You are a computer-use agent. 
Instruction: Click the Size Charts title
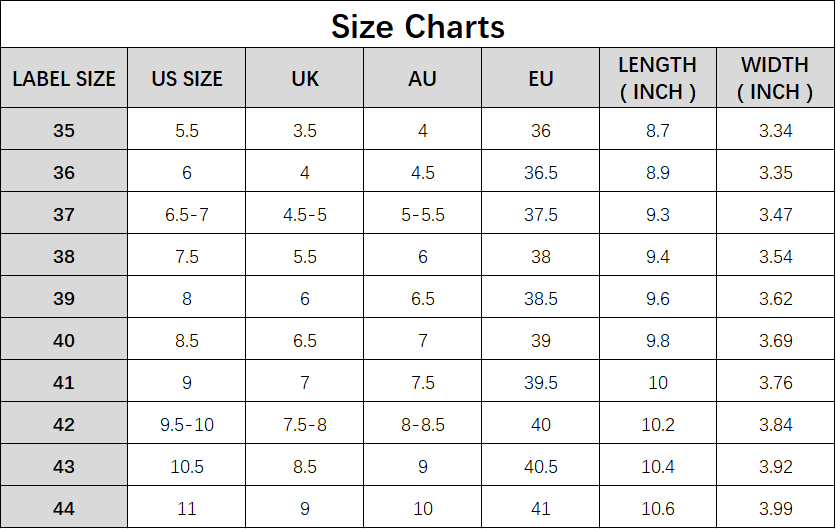click(x=418, y=26)
